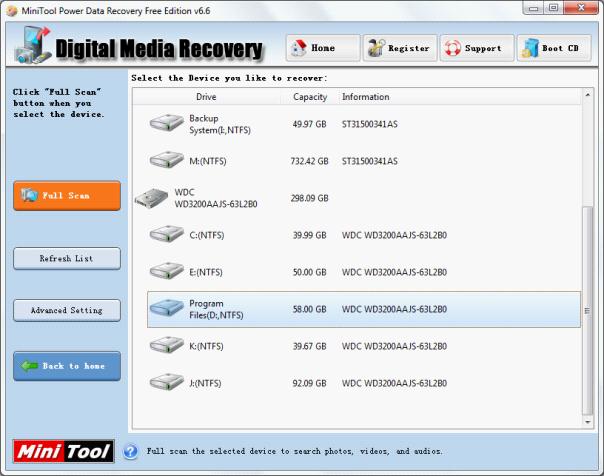Click the 49.97 GB capacity value
The image size is (604, 476).
309,124
